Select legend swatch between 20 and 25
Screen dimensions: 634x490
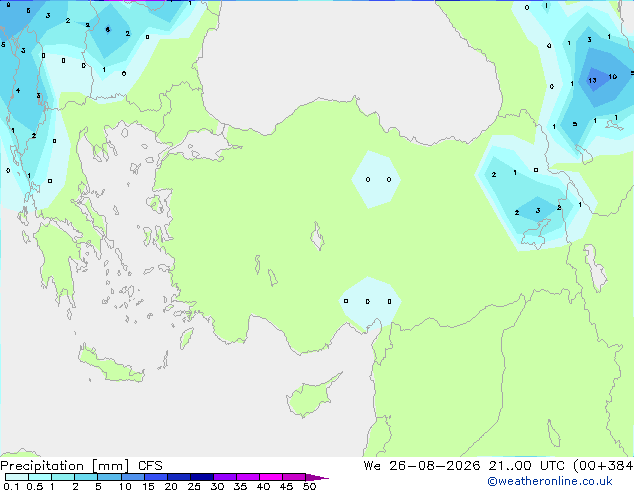[x=179, y=477]
